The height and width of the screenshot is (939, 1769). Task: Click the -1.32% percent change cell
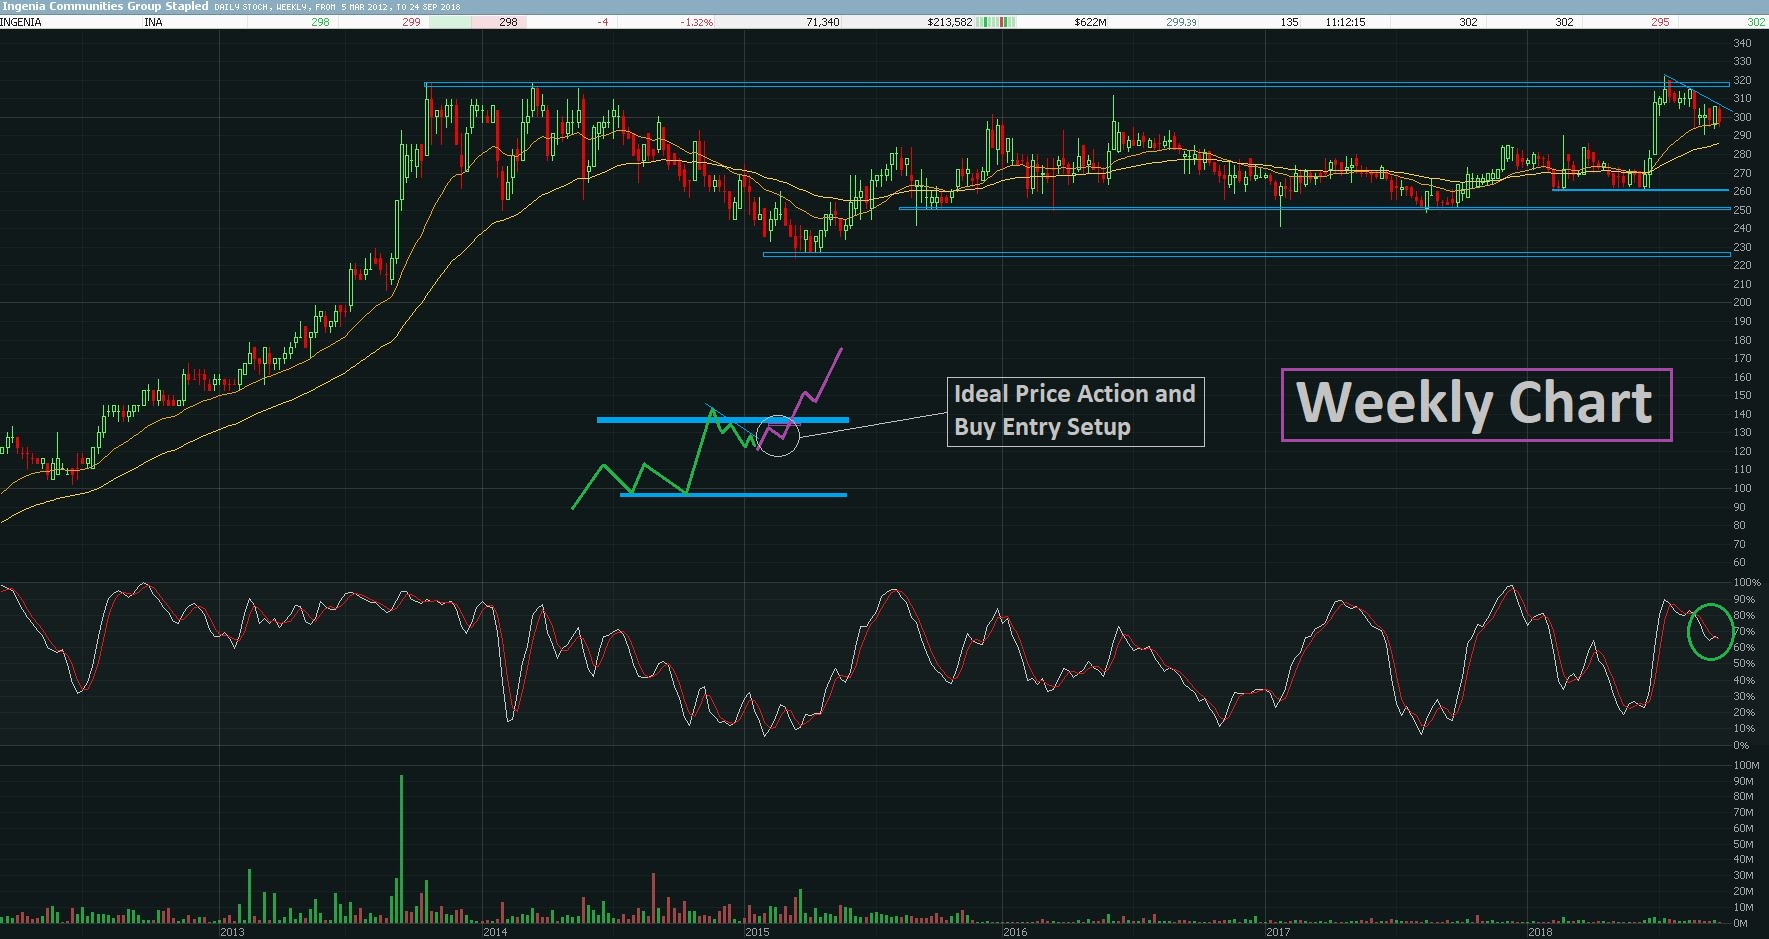click(x=697, y=22)
